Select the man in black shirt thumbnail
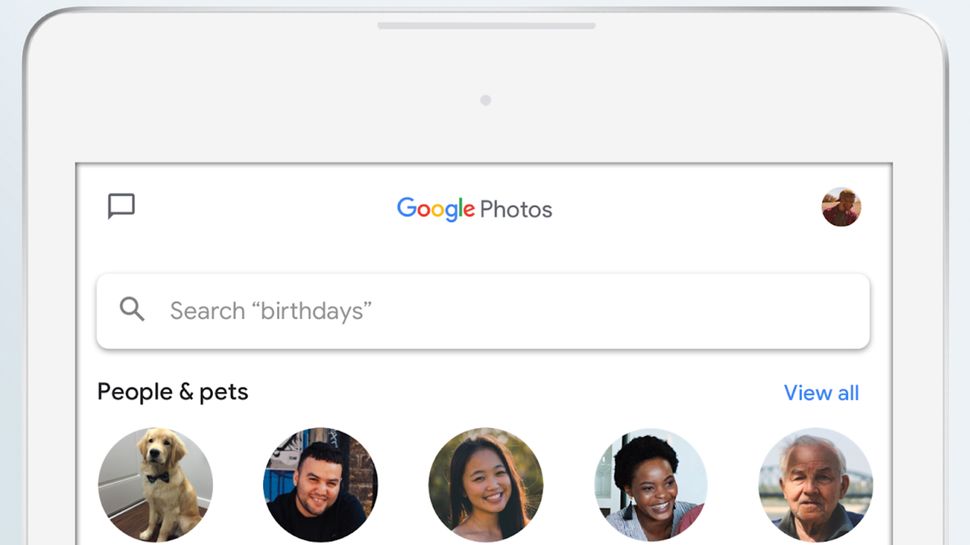 click(x=320, y=485)
